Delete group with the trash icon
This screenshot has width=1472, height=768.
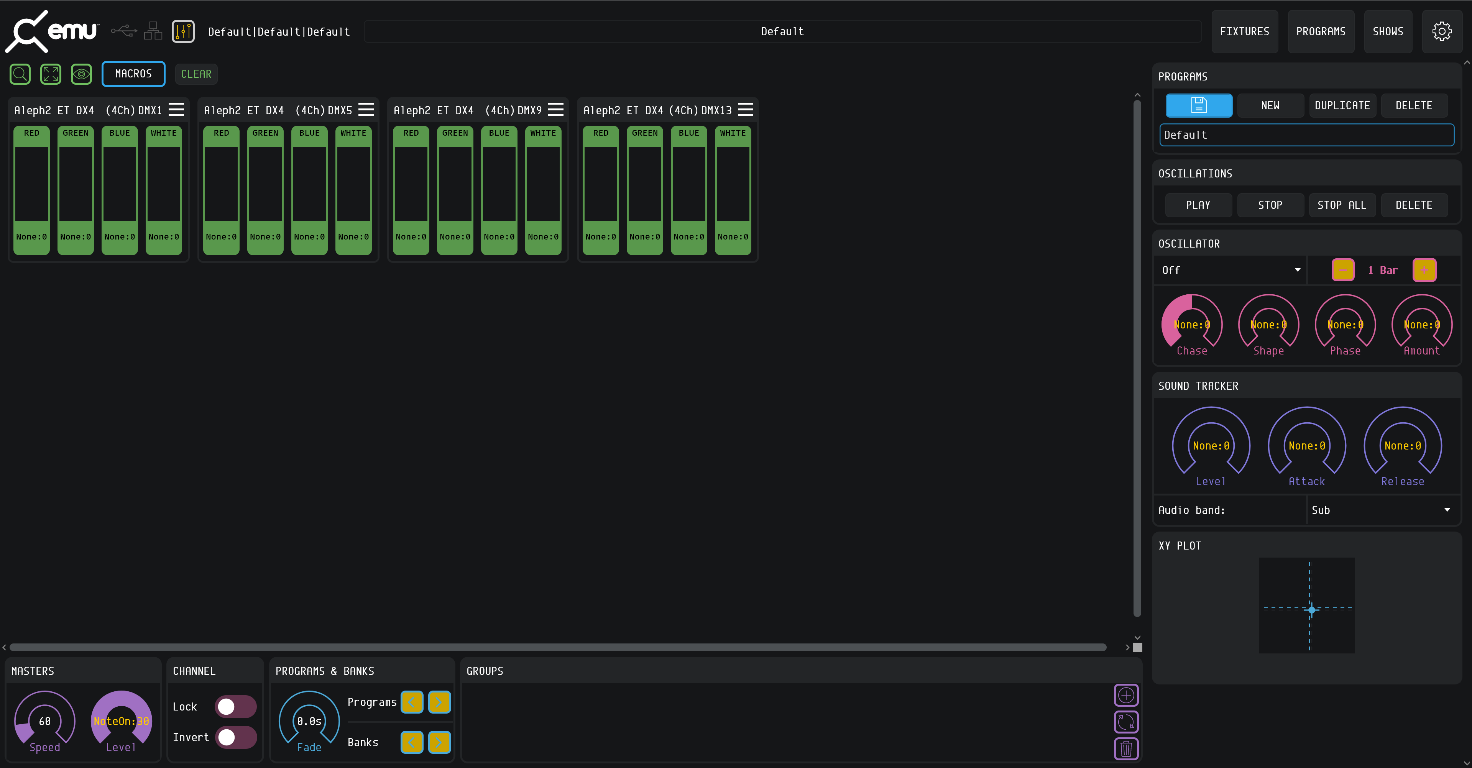[x=1126, y=748]
